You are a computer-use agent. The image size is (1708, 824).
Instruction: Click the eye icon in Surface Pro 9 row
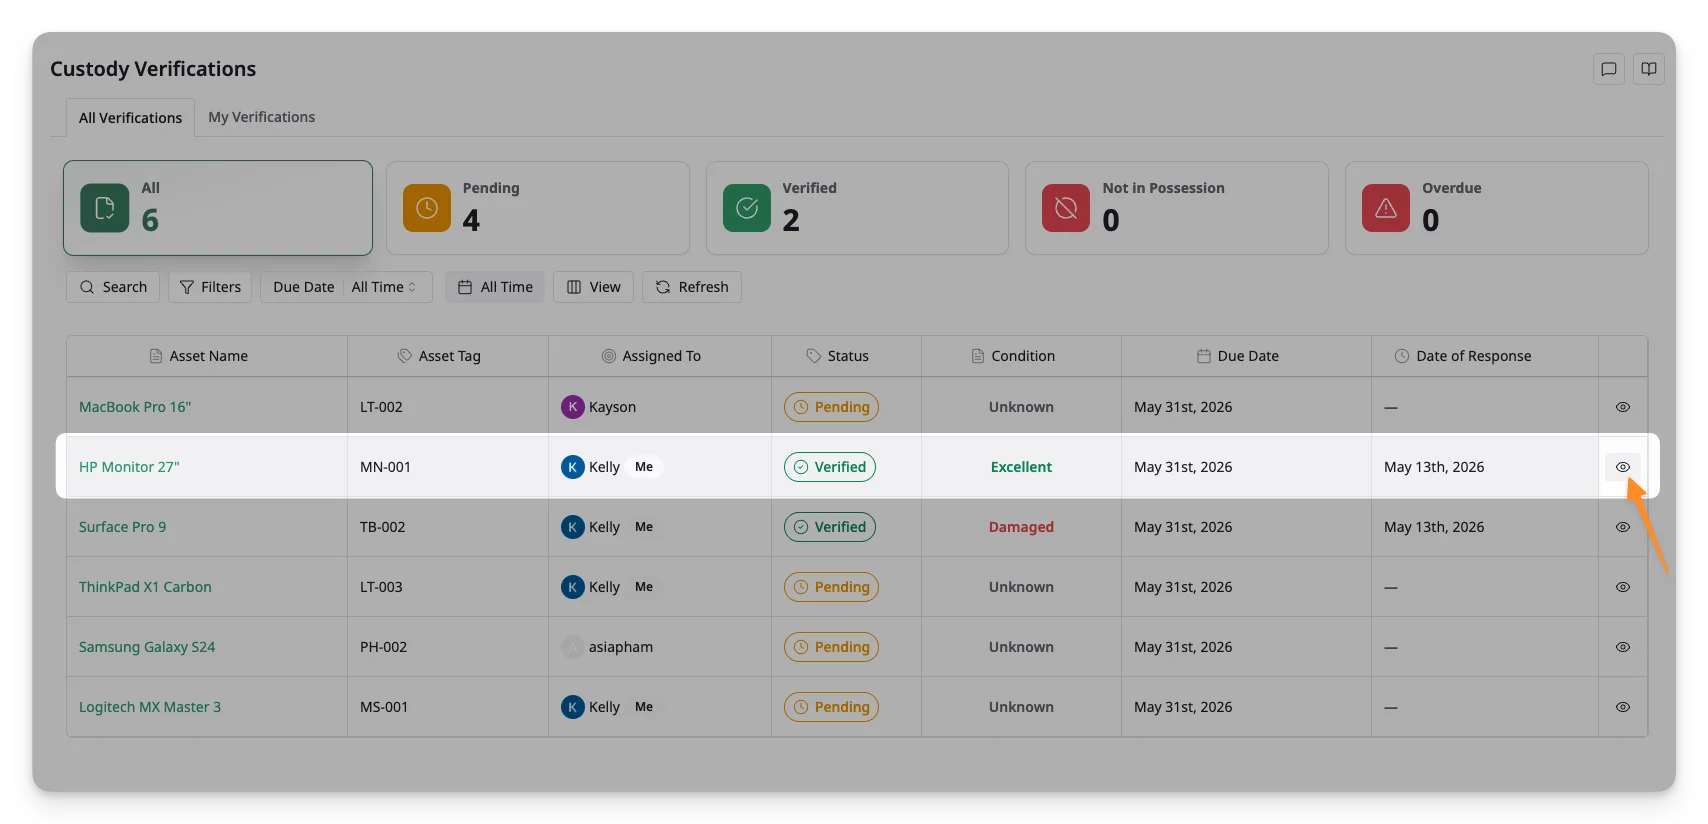[1623, 527]
